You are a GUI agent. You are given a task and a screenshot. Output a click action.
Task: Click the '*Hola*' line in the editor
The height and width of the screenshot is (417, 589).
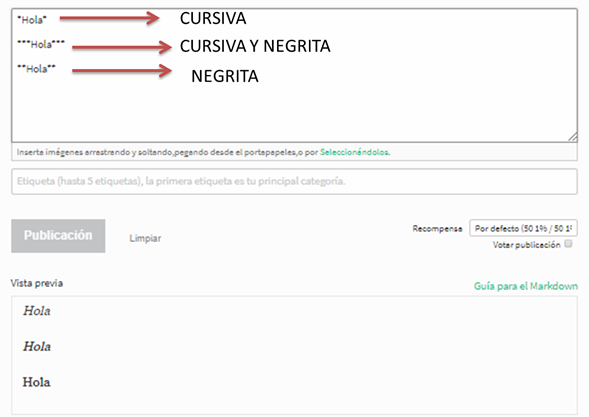(32, 20)
